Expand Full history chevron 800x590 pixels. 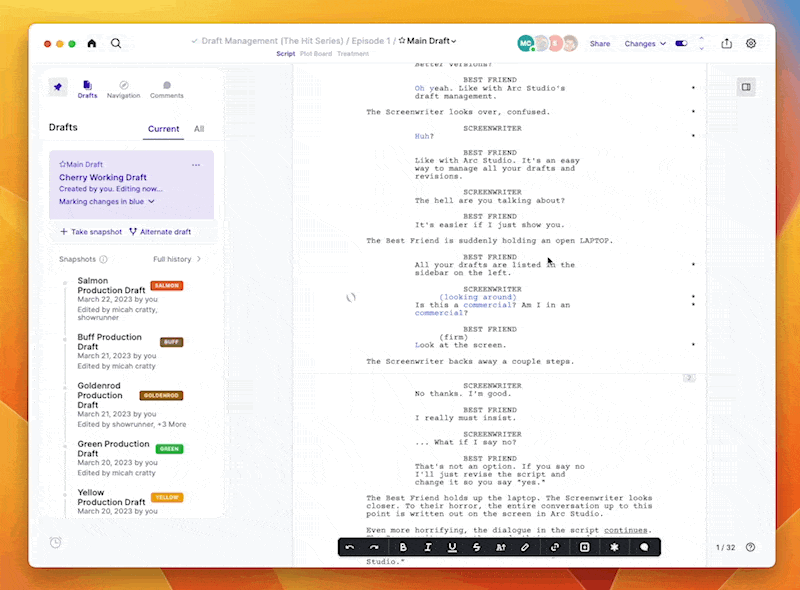(198, 259)
